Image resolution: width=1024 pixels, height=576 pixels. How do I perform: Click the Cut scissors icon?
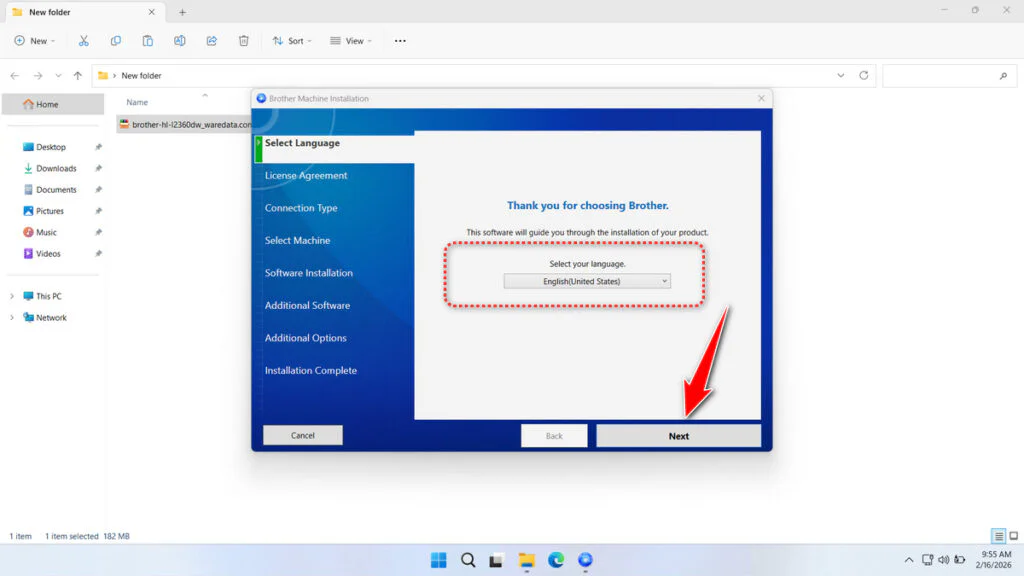(84, 41)
